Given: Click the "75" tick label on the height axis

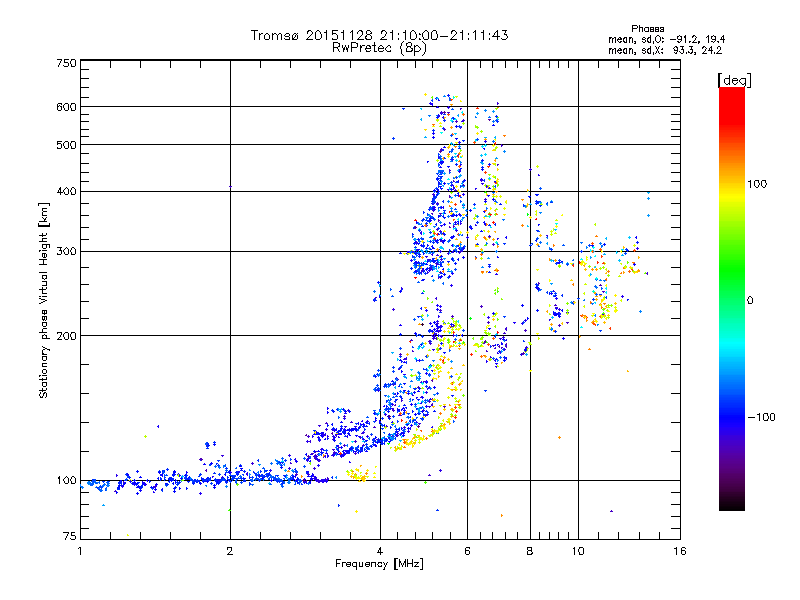Looking at the screenshot, I should (70, 536).
